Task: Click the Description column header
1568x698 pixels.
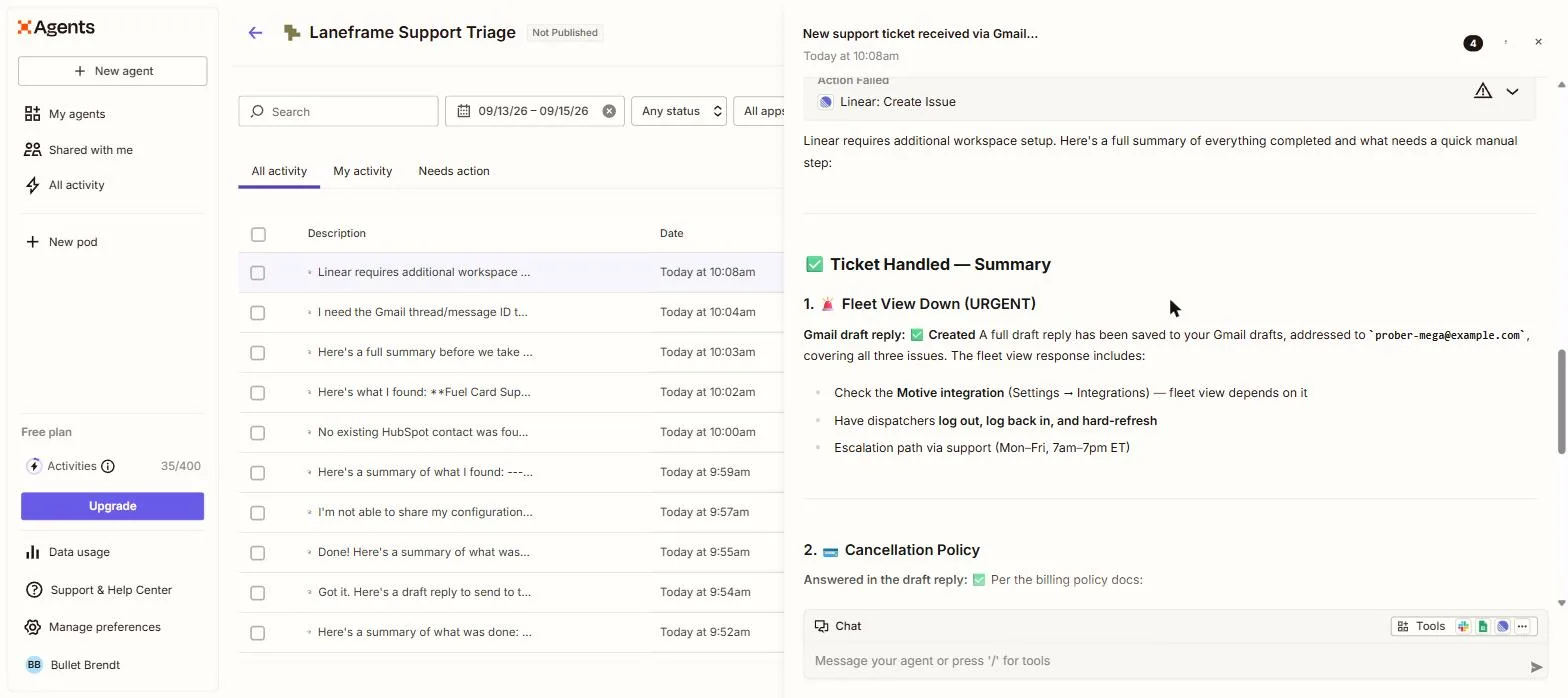Action: (337, 233)
